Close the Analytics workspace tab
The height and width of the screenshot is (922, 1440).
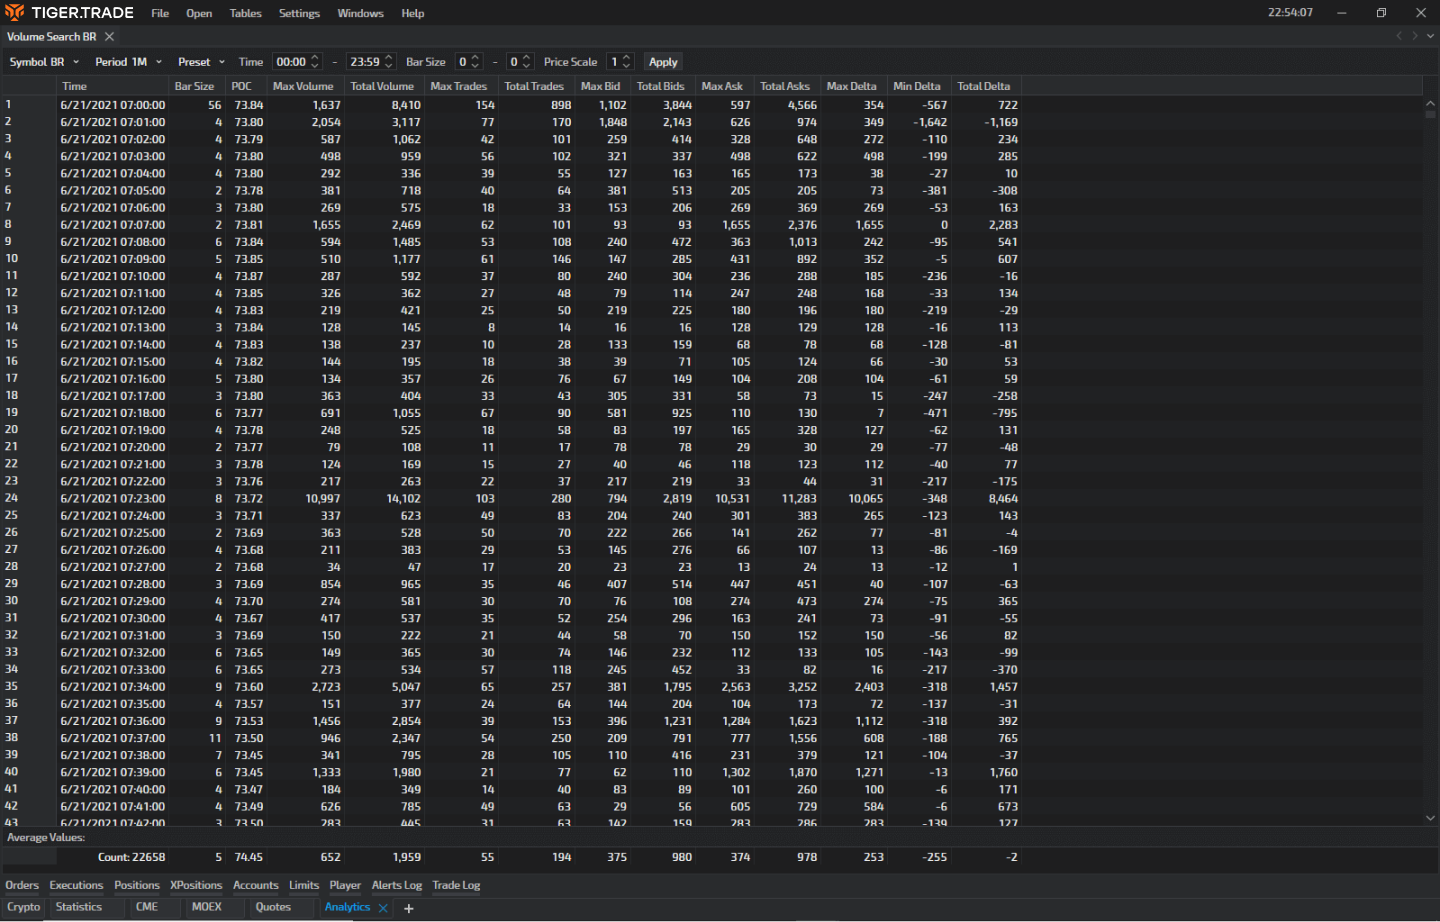click(383, 908)
